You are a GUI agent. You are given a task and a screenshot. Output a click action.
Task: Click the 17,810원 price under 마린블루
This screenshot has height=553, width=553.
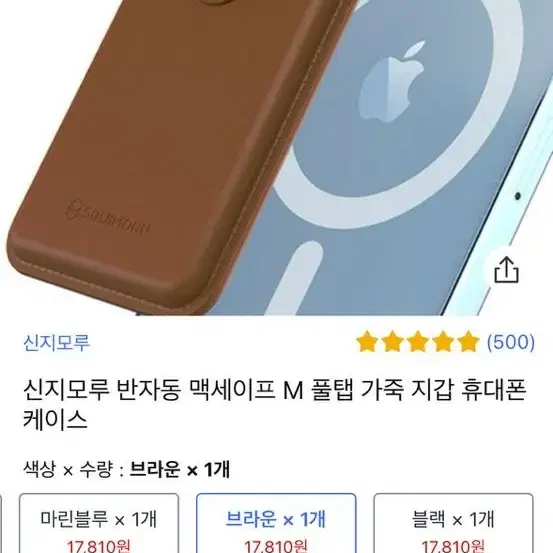[x=99, y=546]
